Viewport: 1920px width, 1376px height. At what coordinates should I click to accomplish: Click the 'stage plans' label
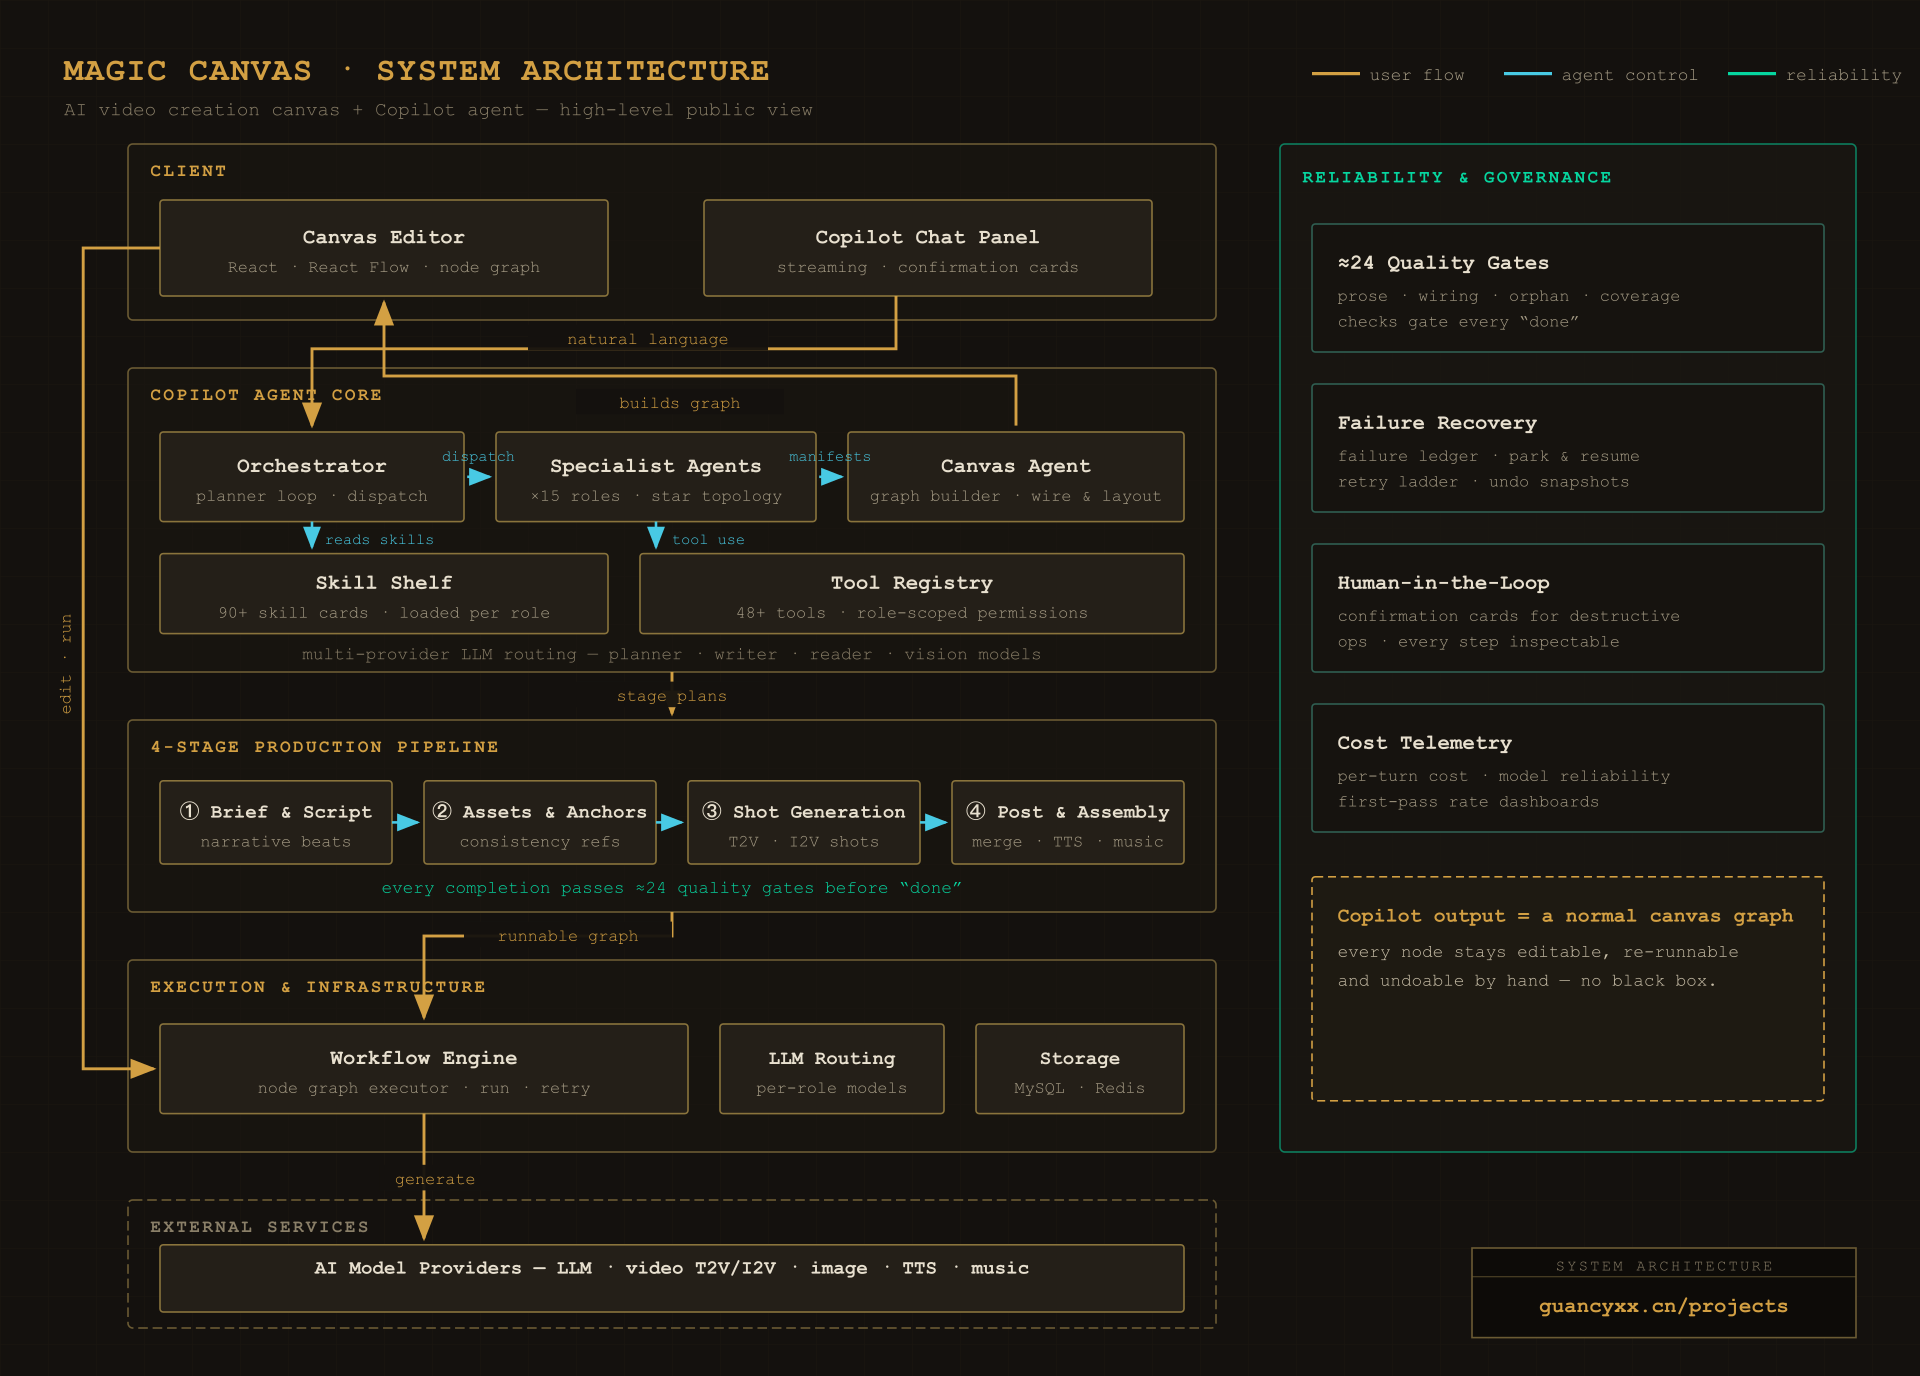pos(672,696)
